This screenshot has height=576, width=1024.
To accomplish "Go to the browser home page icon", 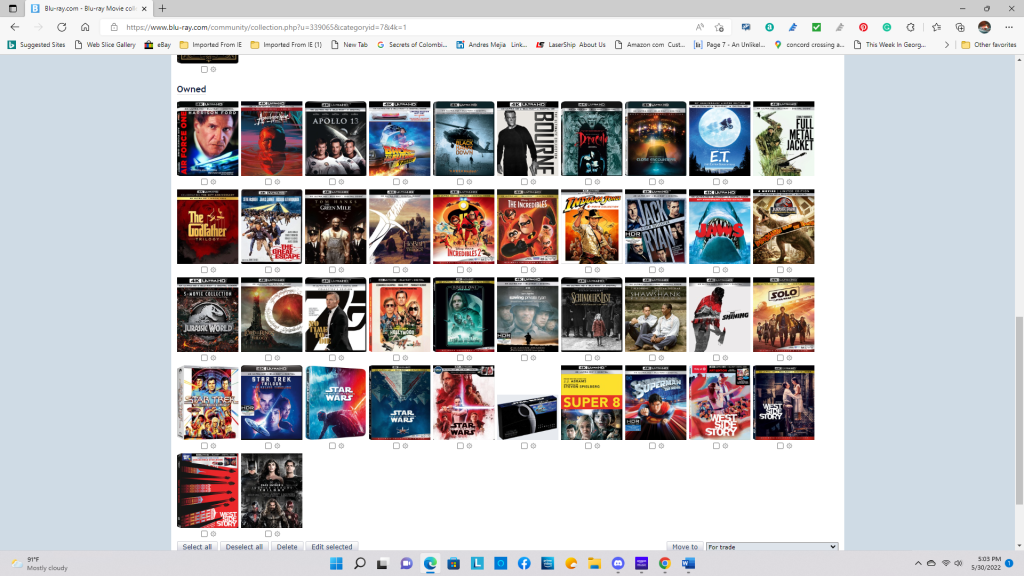I will 85,27.
